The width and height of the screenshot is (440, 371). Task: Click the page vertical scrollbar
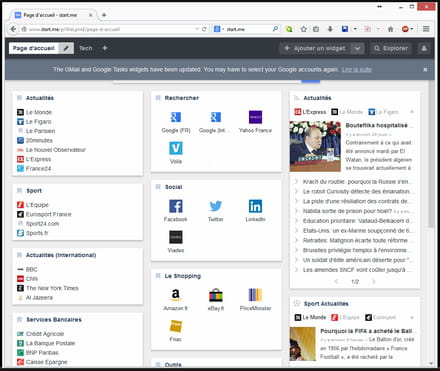(431, 153)
